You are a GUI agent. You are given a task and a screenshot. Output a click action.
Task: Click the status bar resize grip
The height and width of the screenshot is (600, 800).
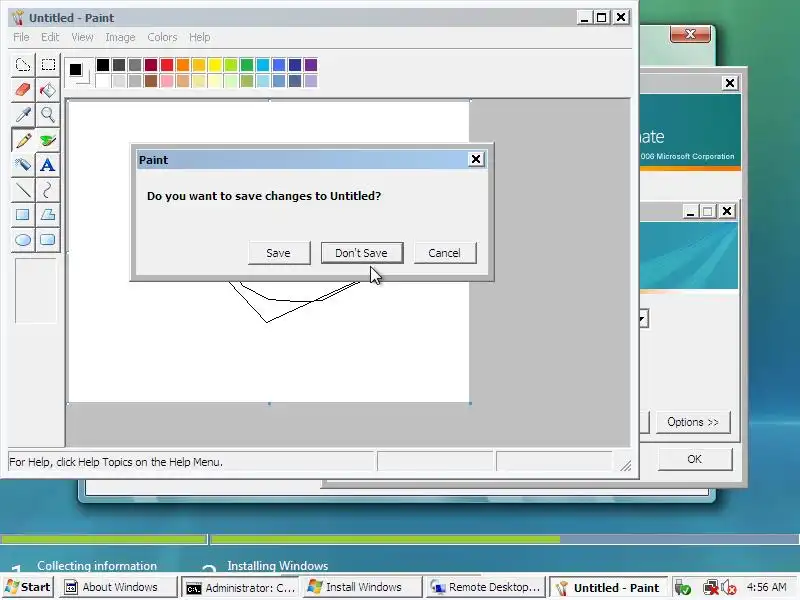(x=626, y=465)
